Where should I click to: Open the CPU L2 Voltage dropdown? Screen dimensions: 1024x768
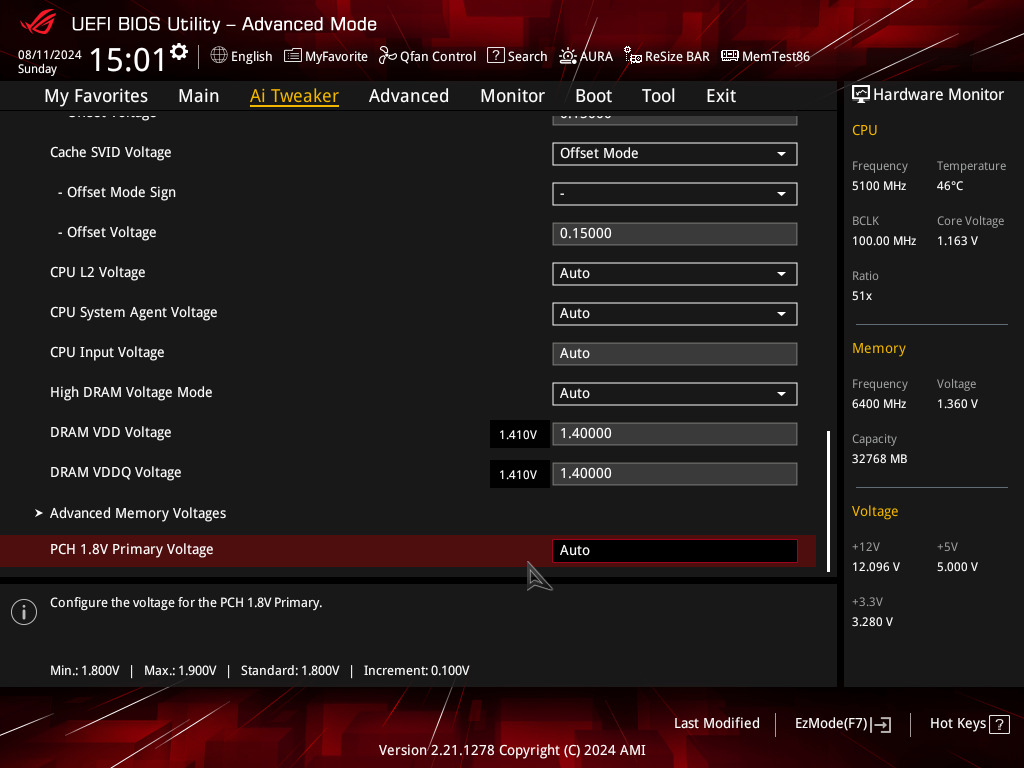click(x=675, y=274)
